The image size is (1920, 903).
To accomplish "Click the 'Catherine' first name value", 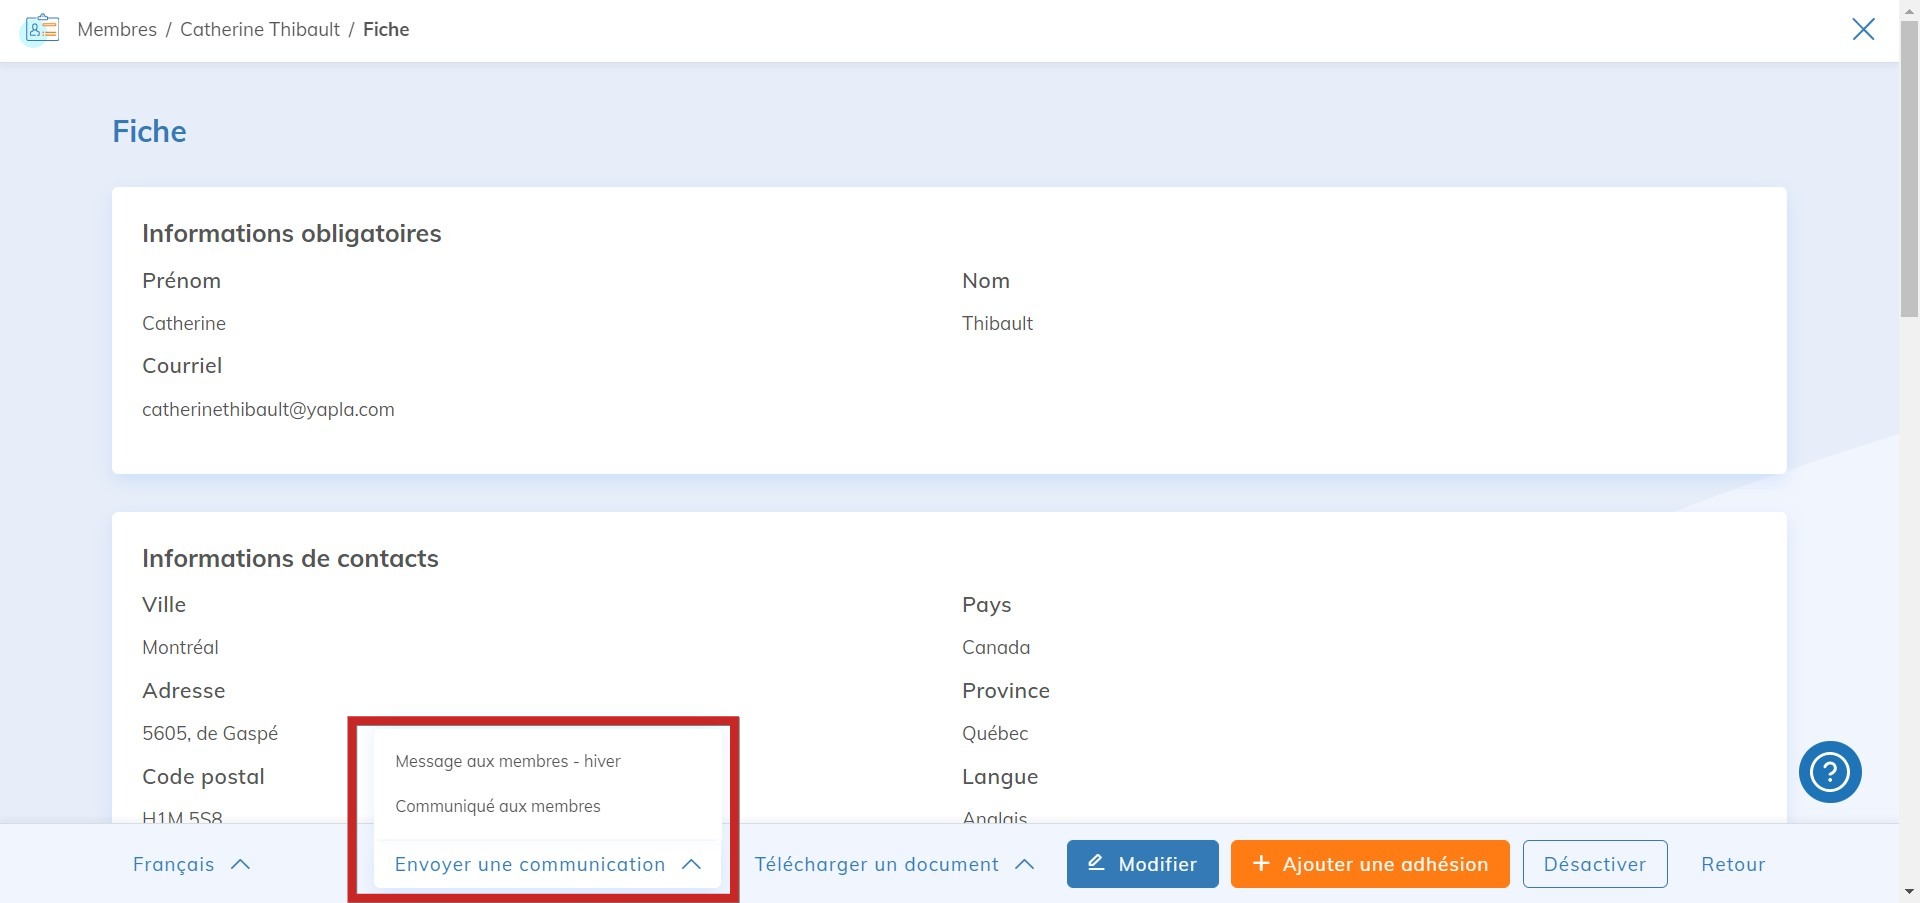I will 184,323.
